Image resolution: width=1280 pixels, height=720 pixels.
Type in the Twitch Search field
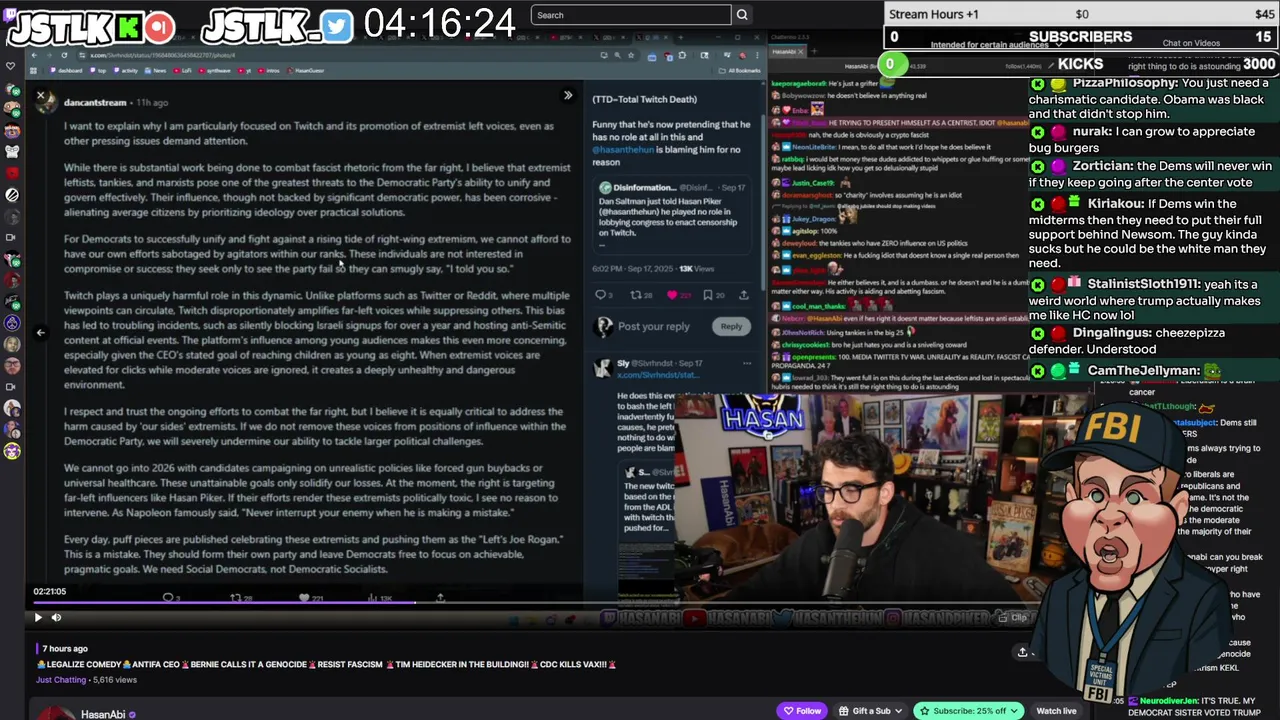coord(631,15)
